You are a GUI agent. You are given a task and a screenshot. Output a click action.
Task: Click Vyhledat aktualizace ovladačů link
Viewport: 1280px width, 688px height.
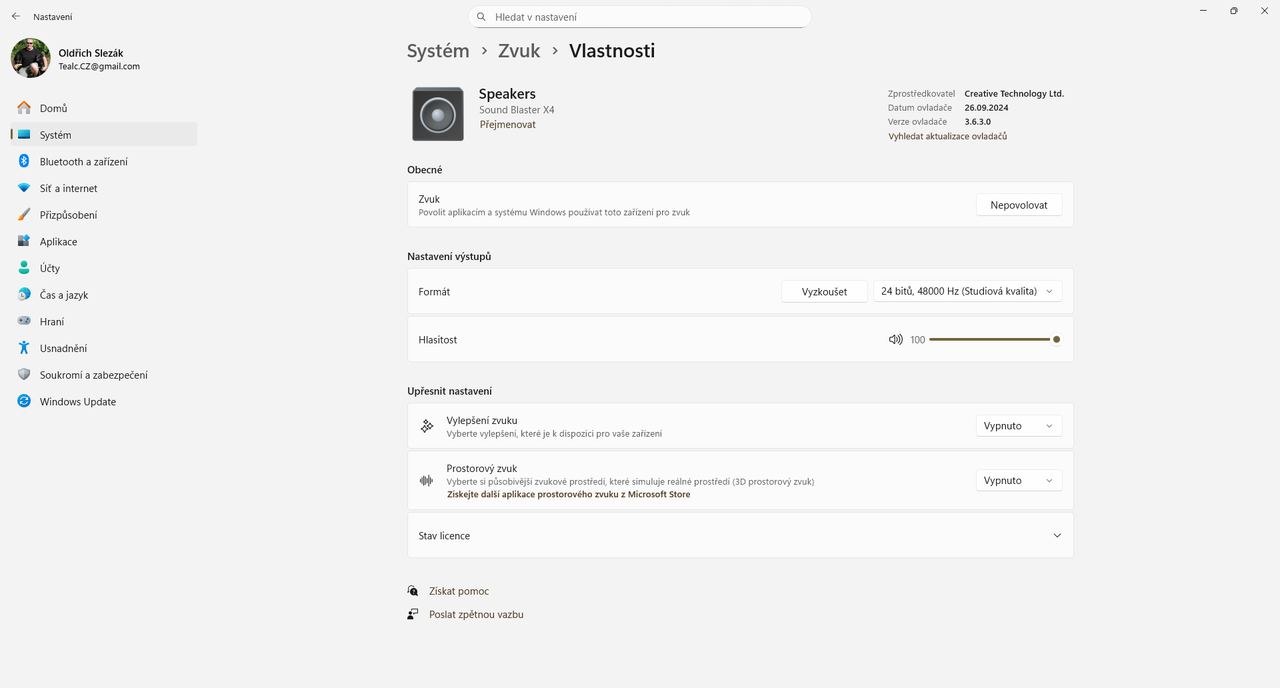tap(947, 136)
